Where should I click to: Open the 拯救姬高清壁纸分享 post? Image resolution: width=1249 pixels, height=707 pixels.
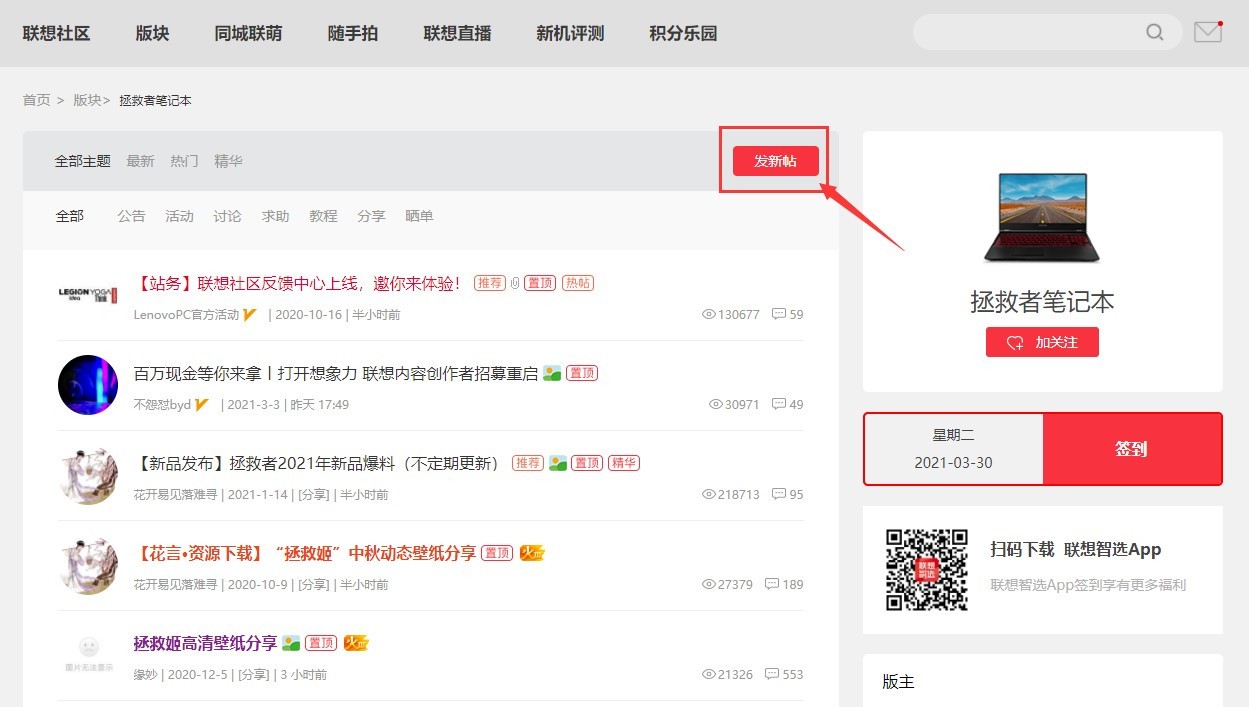(205, 643)
